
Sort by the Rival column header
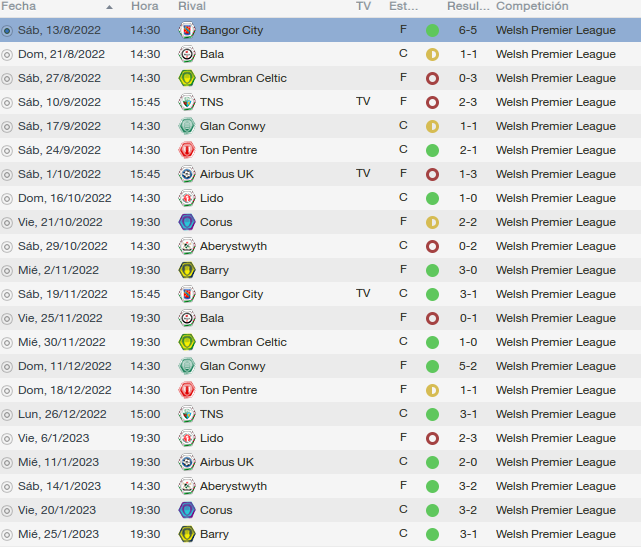tap(192, 6)
